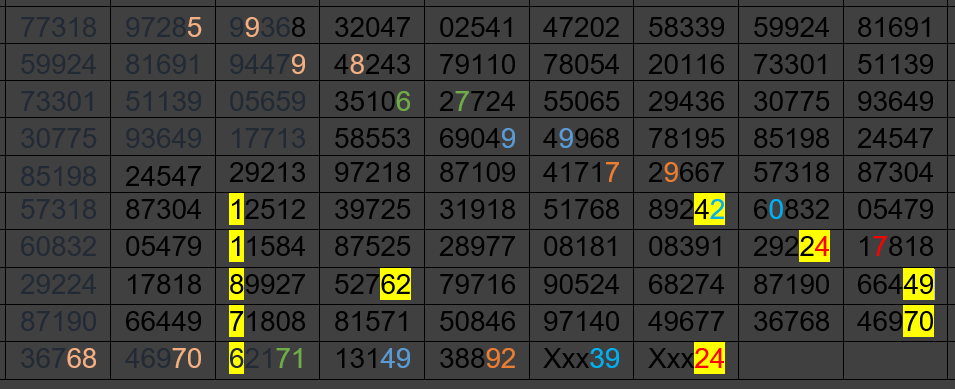This screenshot has height=389, width=955.
Task: Click the 55065 cell
Action: 582,100
